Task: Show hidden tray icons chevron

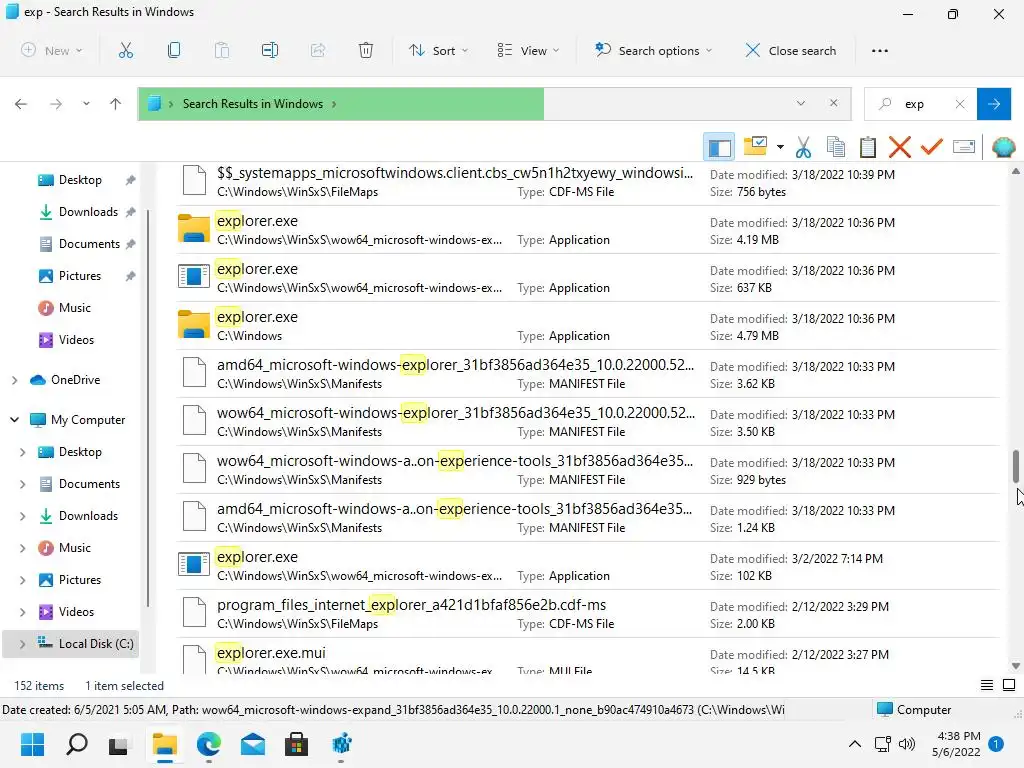Action: (854, 744)
